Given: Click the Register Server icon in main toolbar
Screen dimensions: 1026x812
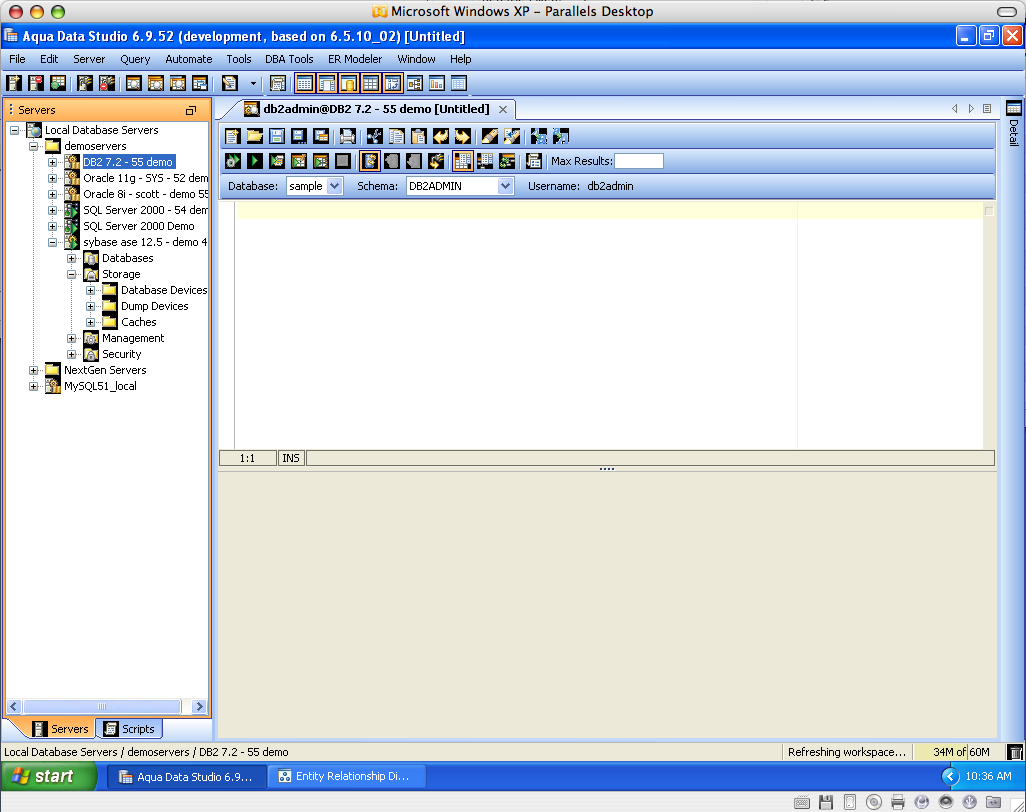Looking at the screenshot, I should point(14,83).
